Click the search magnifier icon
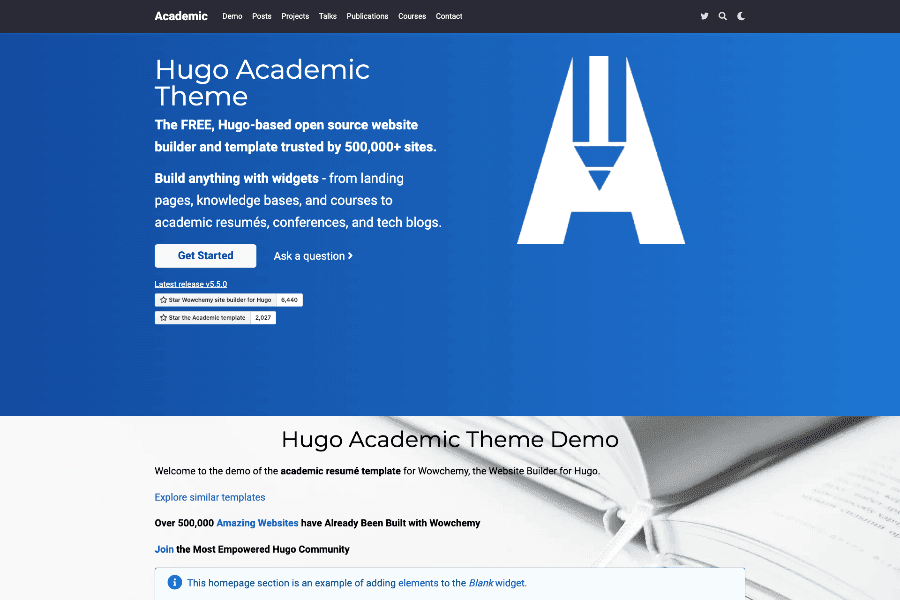This screenshot has width=900, height=600. (x=722, y=16)
